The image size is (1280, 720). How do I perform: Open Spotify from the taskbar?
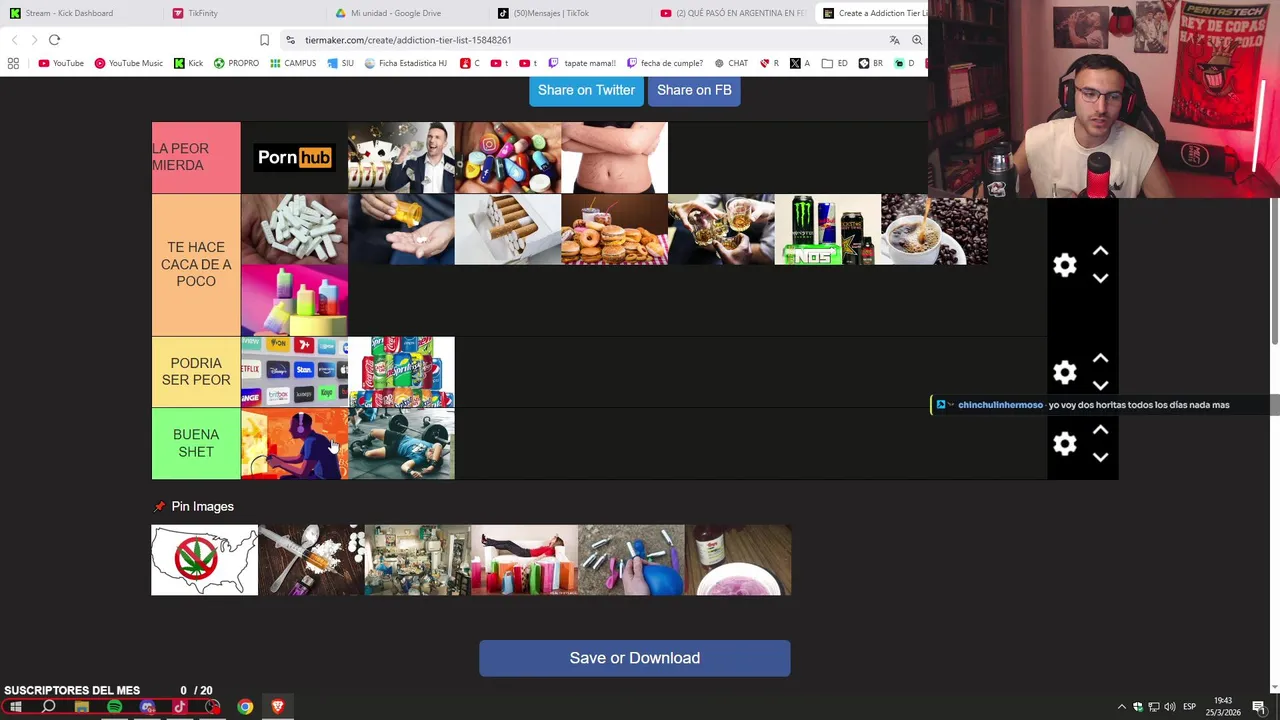click(x=114, y=707)
